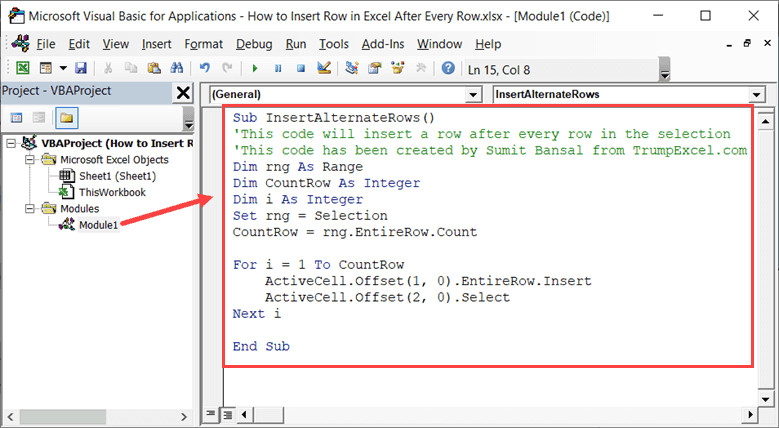Viewport: 779px width, 428px height.
Task: Click the Undo arrow icon
Action: pos(205,68)
